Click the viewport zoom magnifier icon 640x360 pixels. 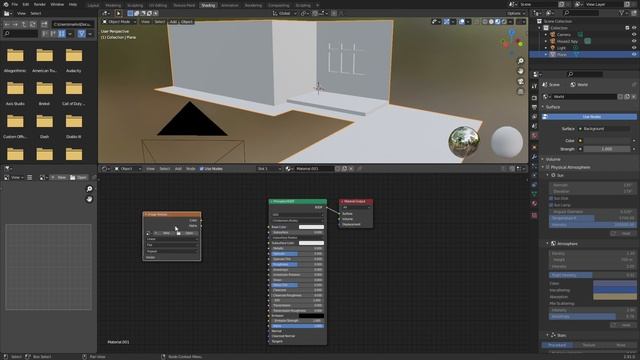[520, 61]
